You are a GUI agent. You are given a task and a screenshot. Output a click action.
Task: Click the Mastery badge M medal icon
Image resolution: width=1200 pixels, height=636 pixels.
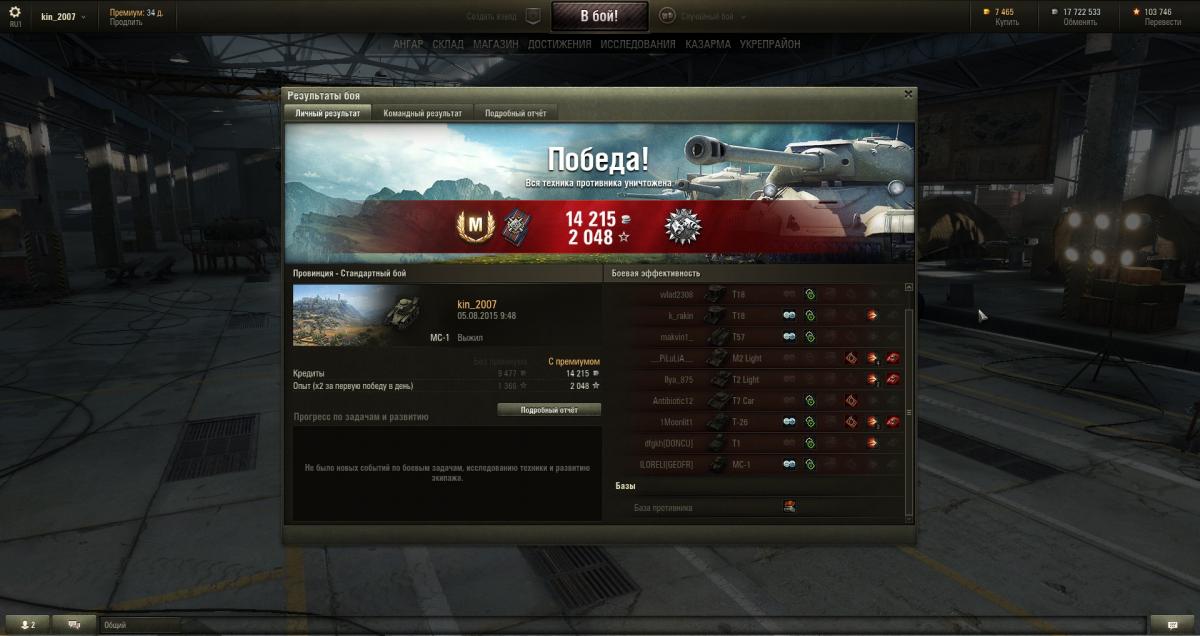point(470,225)
